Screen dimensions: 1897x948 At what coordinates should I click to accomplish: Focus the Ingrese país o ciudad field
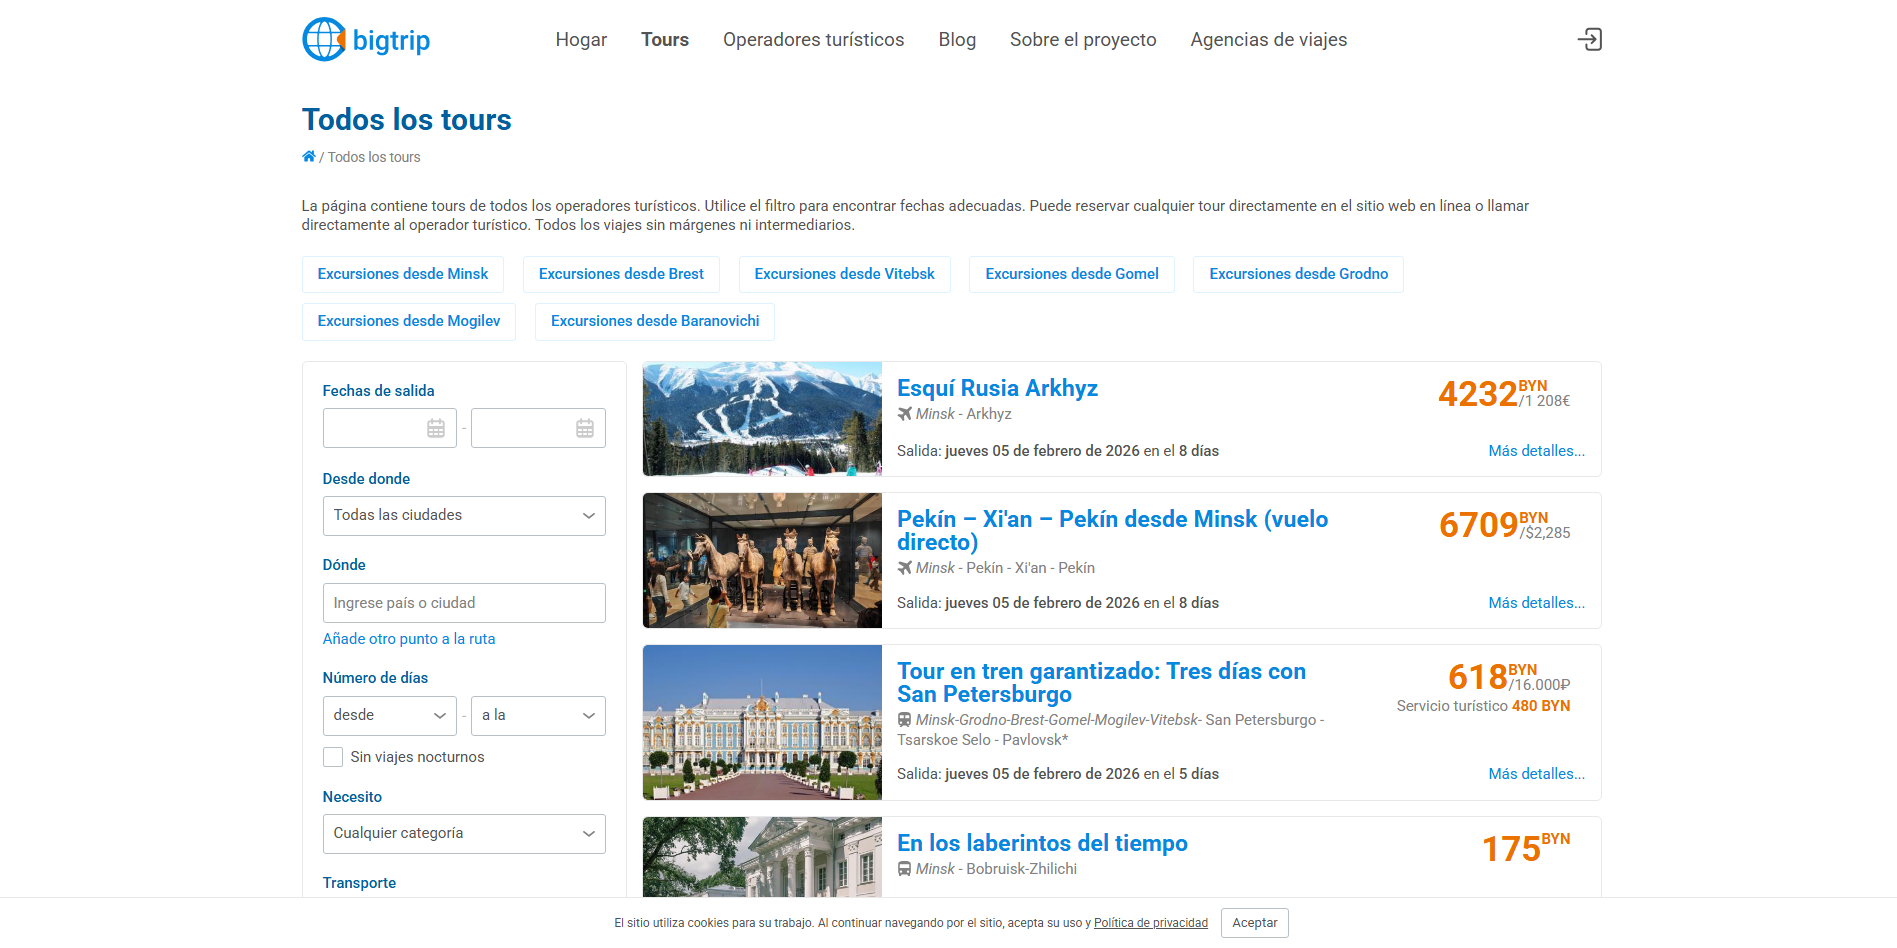[464, 603]
